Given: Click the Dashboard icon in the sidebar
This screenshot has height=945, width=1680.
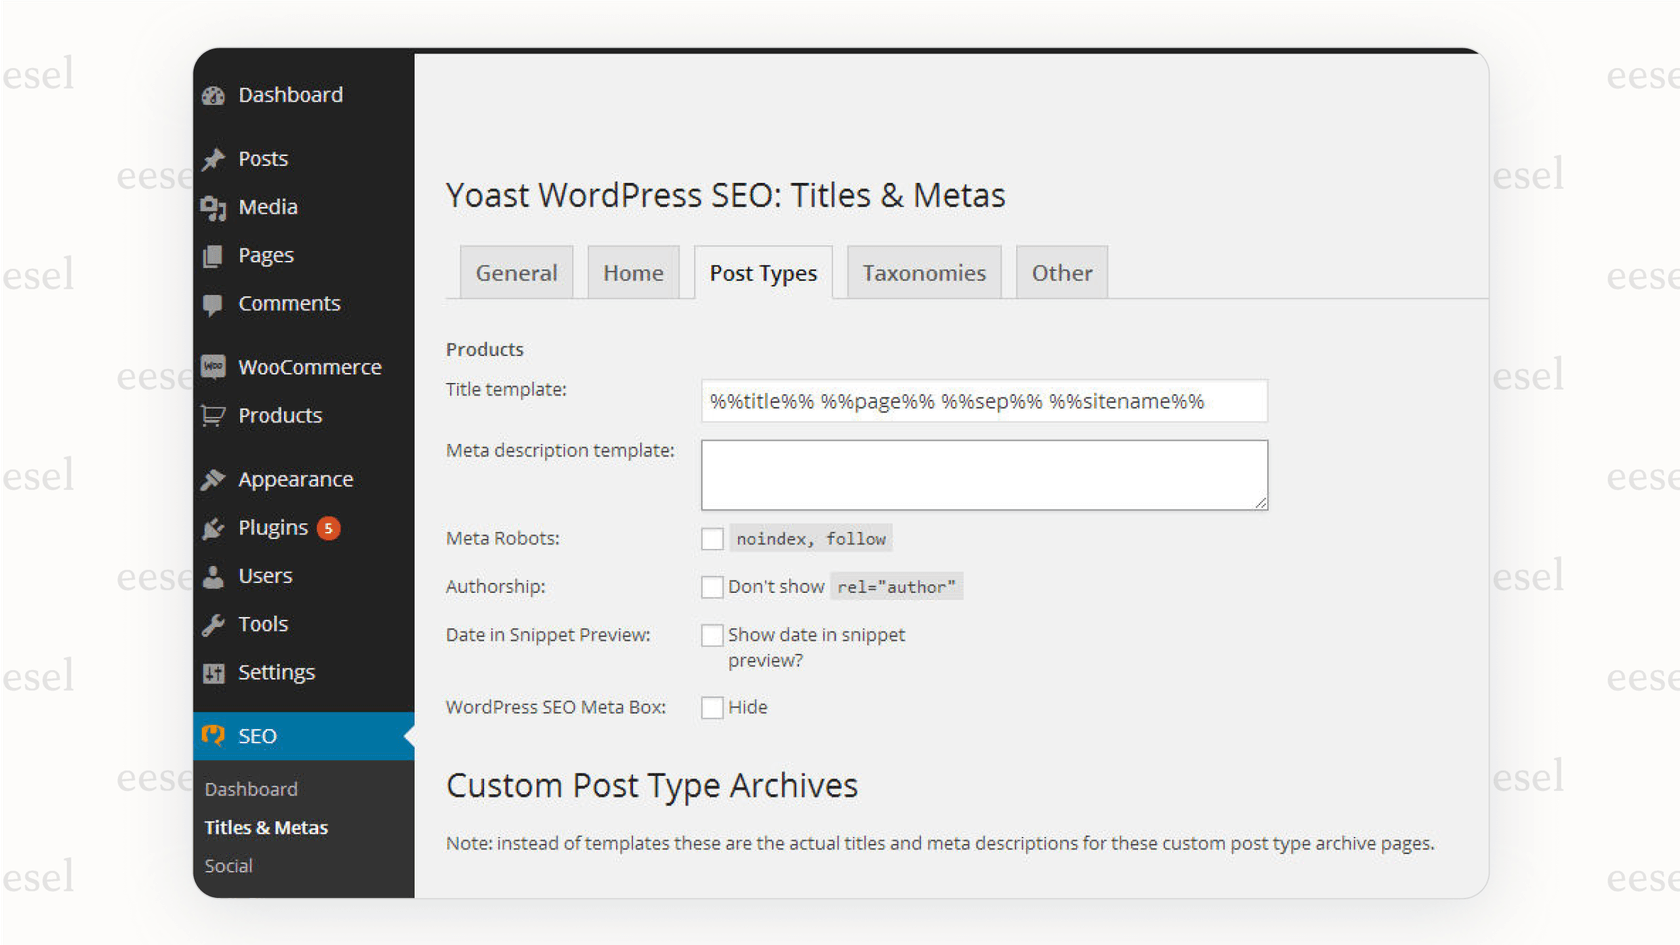Looking at the screenshot, I should (214, 95).
